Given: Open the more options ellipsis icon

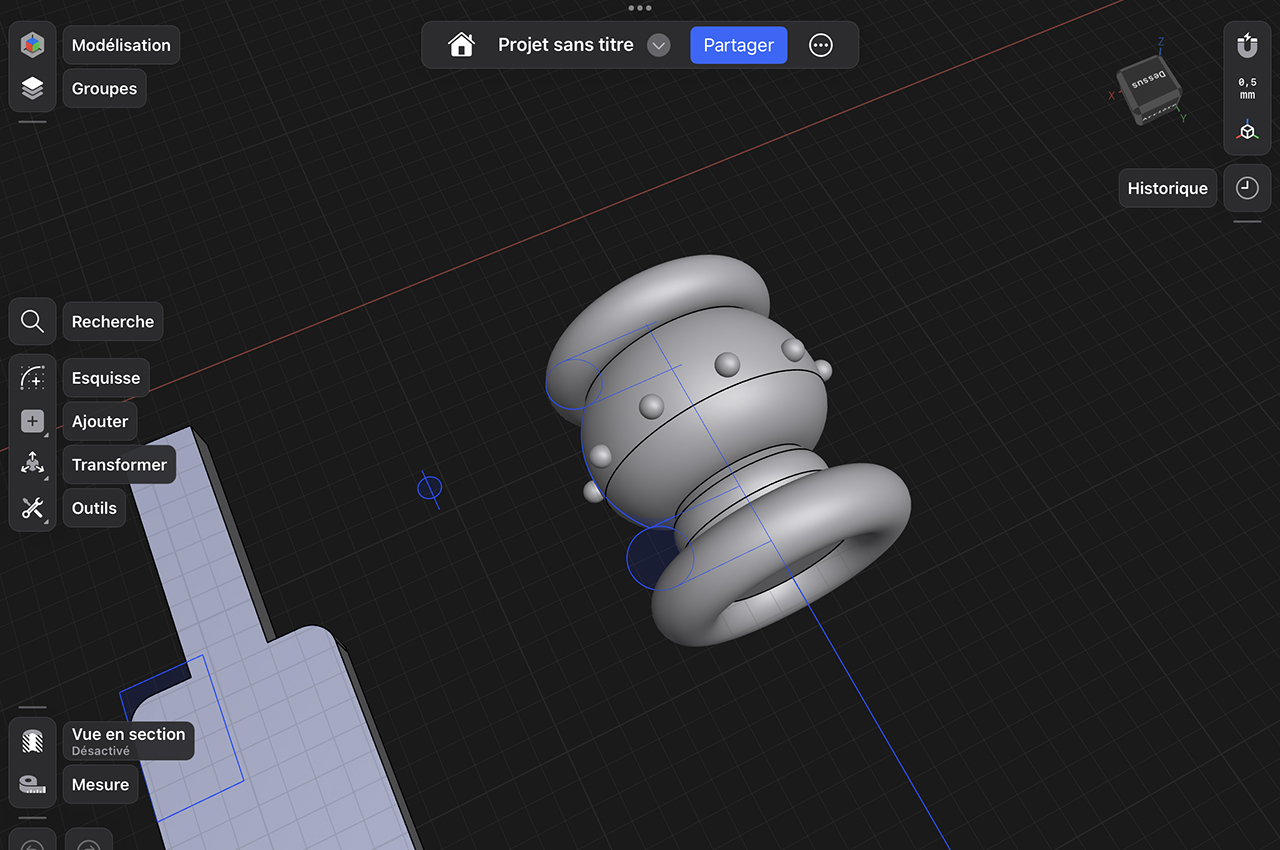Looking at the screenshot, I should tap(821, 45).
